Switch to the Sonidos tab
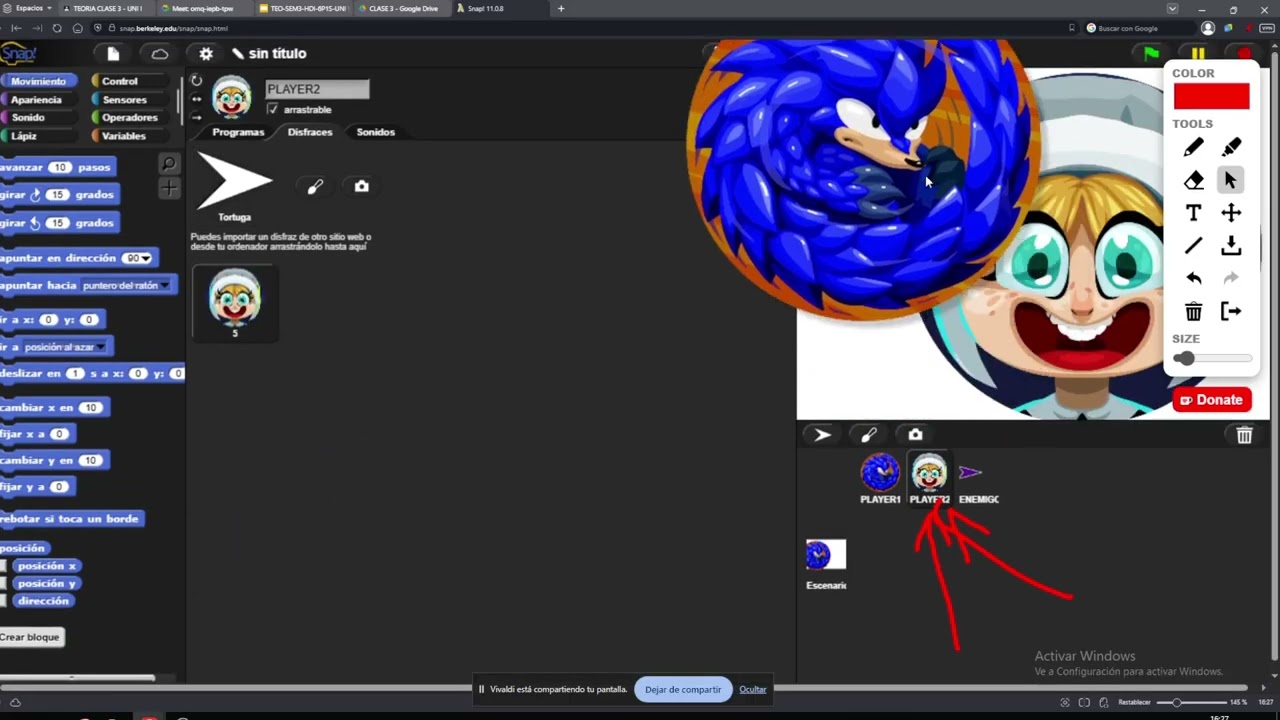1280x720 pixels. 376,132
